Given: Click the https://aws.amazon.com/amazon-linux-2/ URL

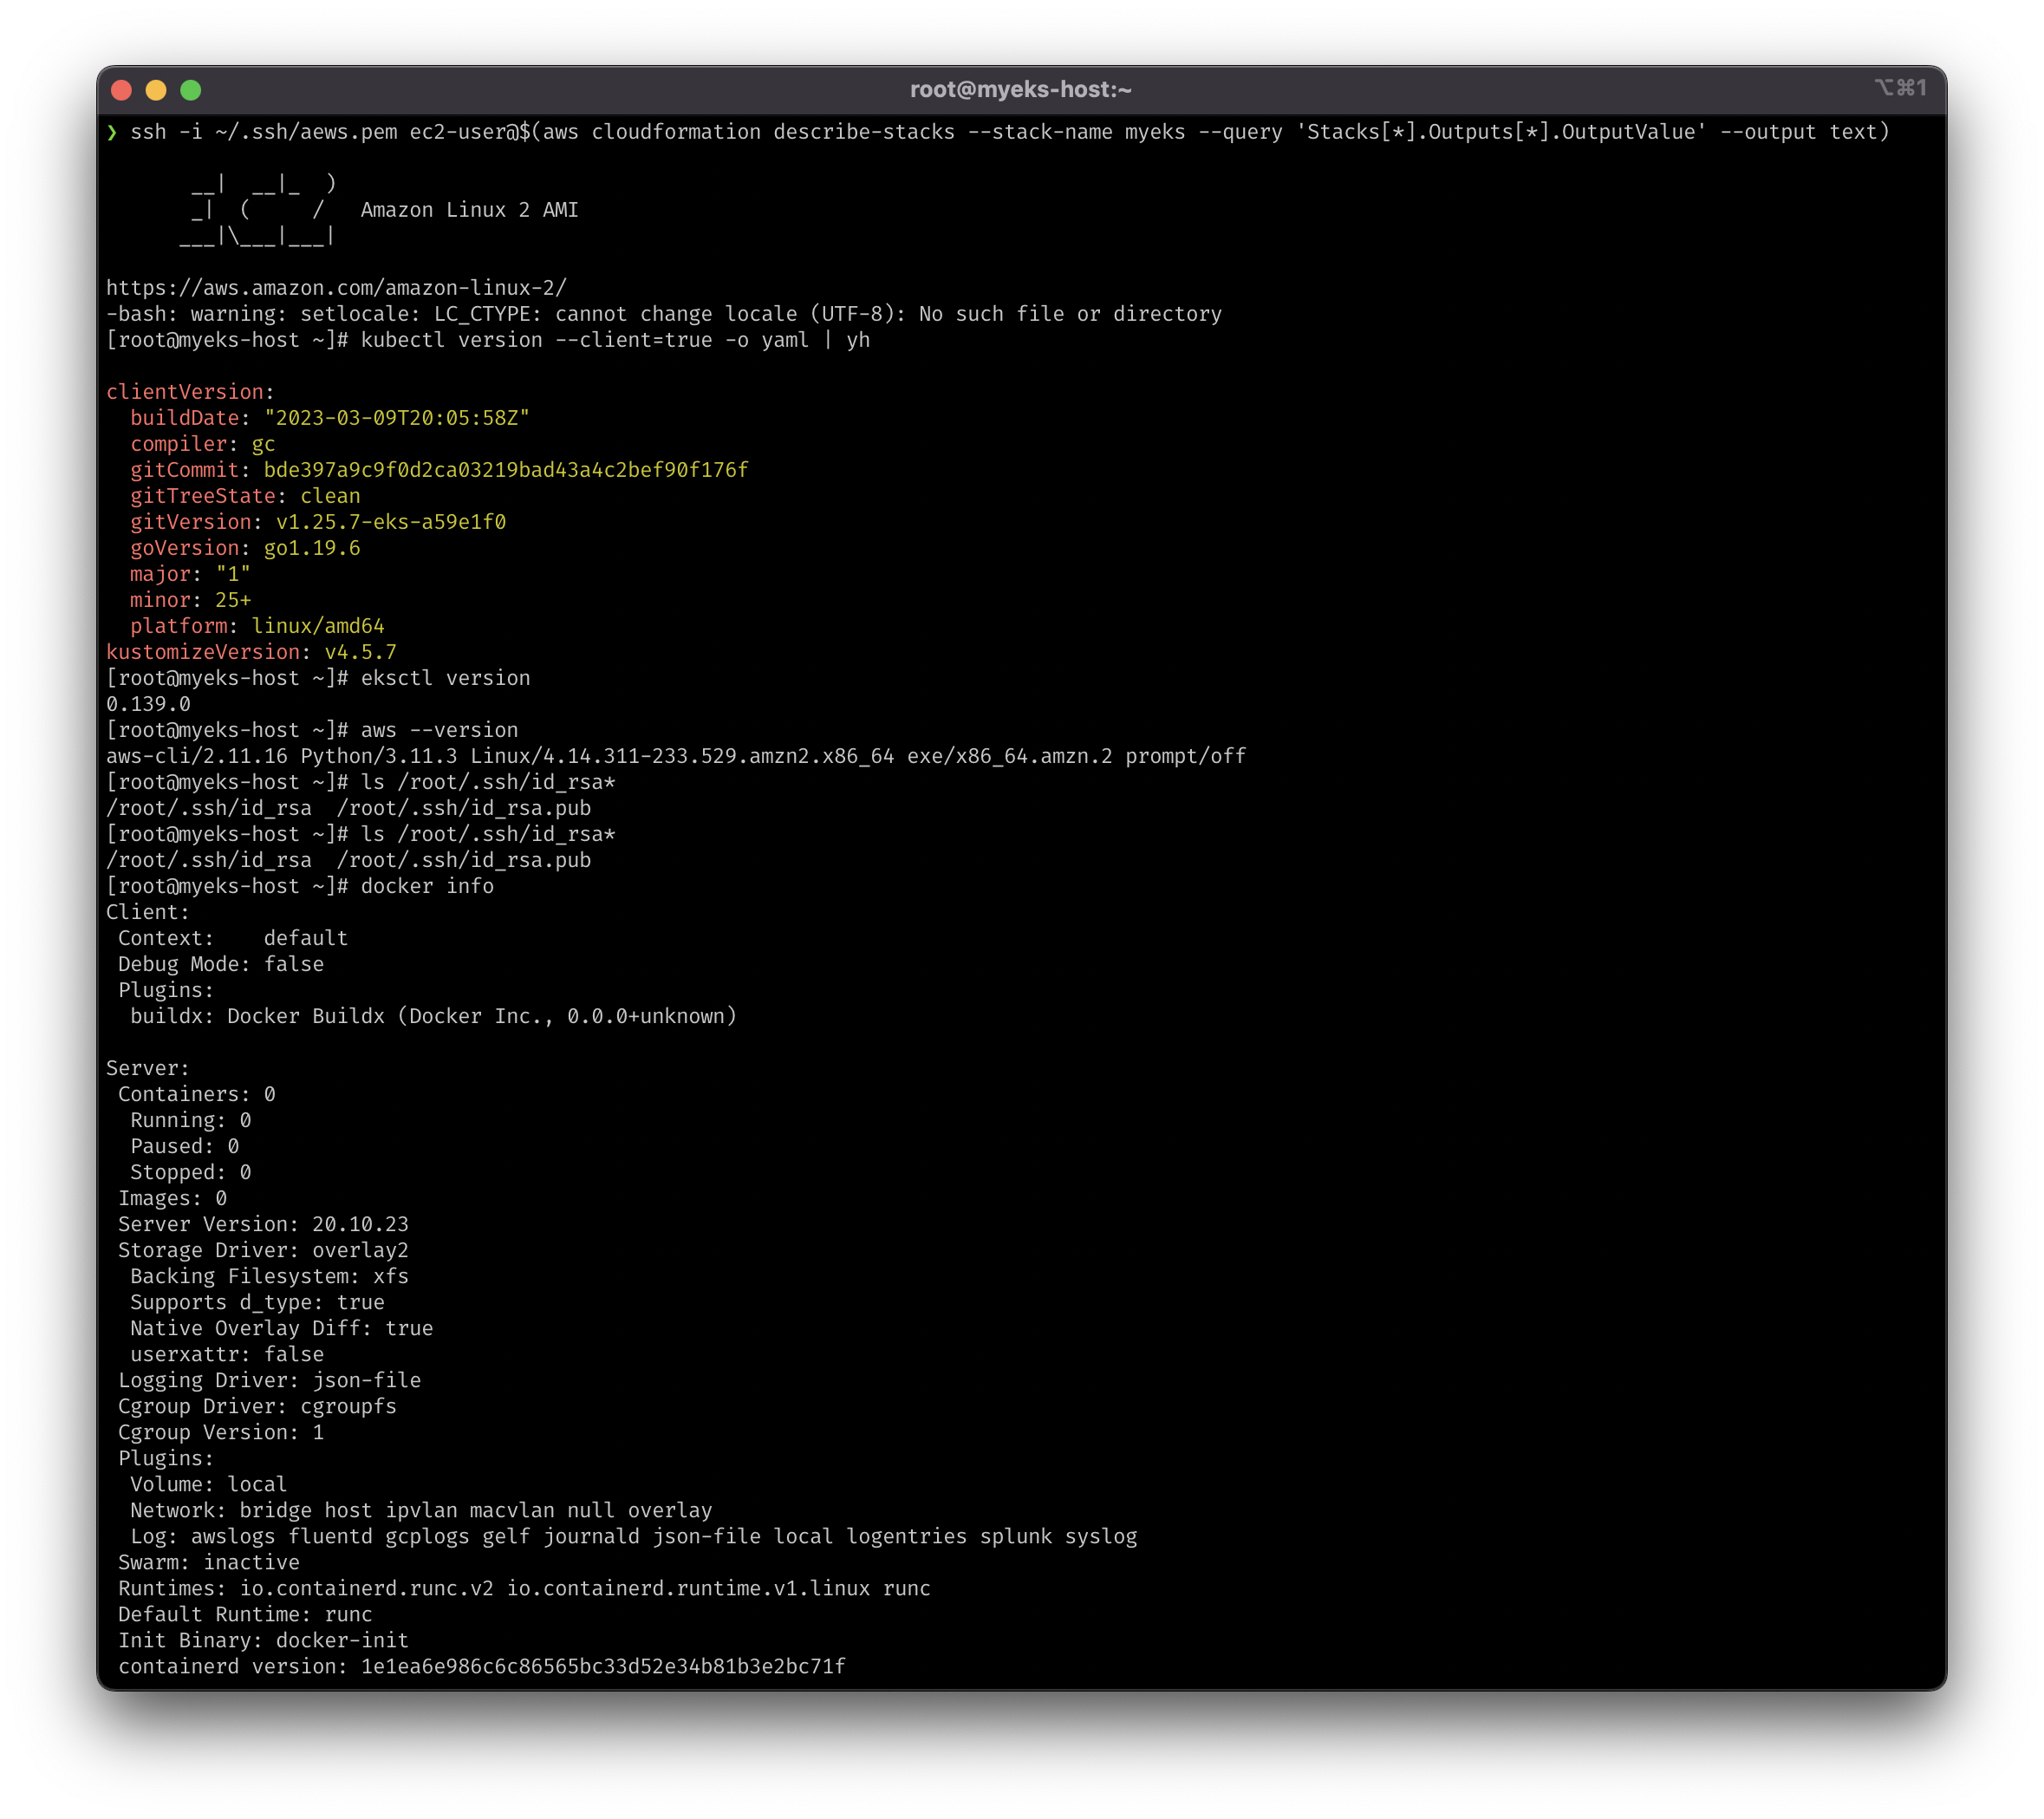Looking at the screenshot, I should pyautogui.click(x=336, y=288).
